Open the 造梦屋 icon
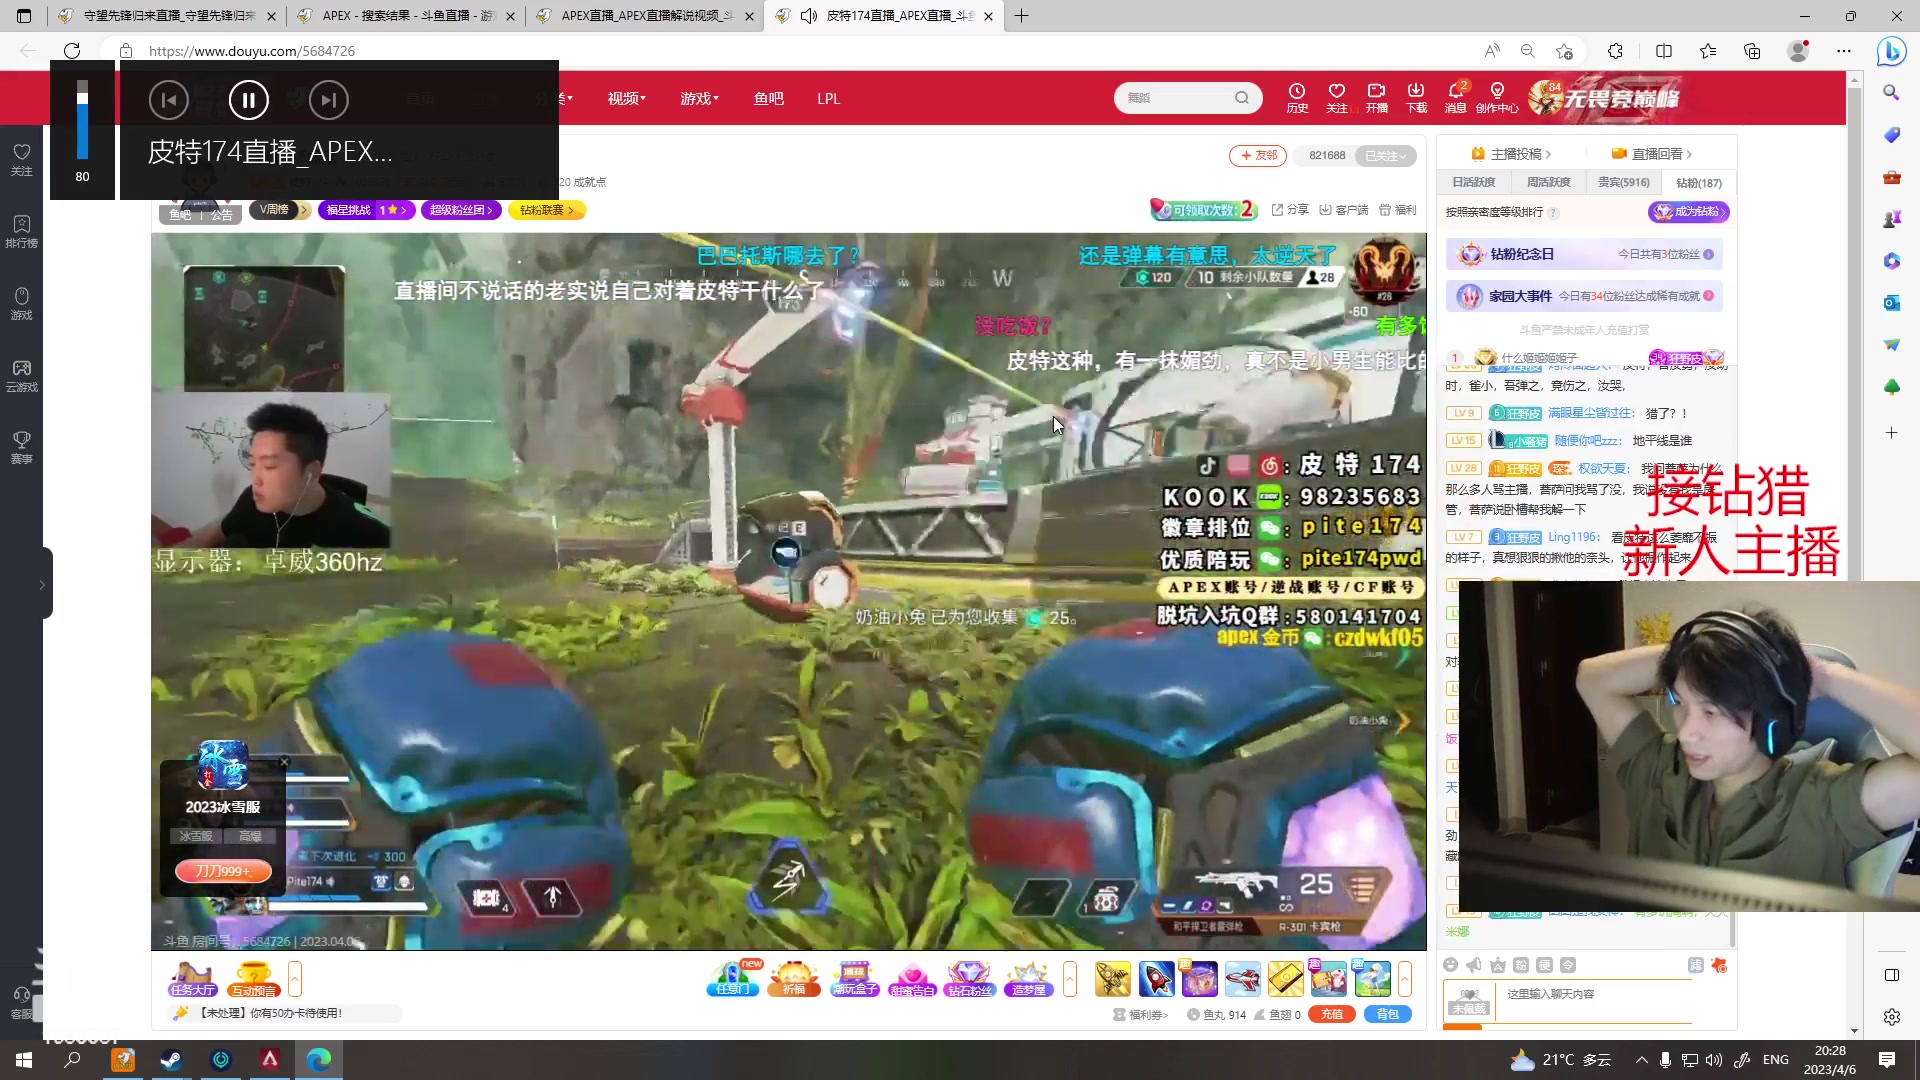 (x=1028, y=979)
